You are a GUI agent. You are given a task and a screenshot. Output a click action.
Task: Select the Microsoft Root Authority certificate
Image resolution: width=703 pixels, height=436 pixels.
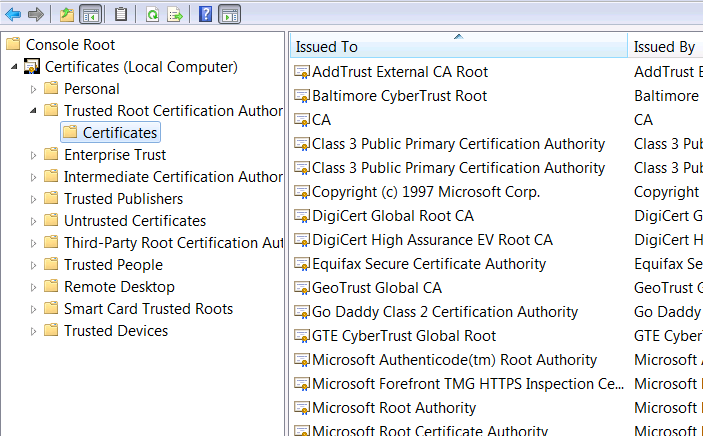click(x=379, y=408)
